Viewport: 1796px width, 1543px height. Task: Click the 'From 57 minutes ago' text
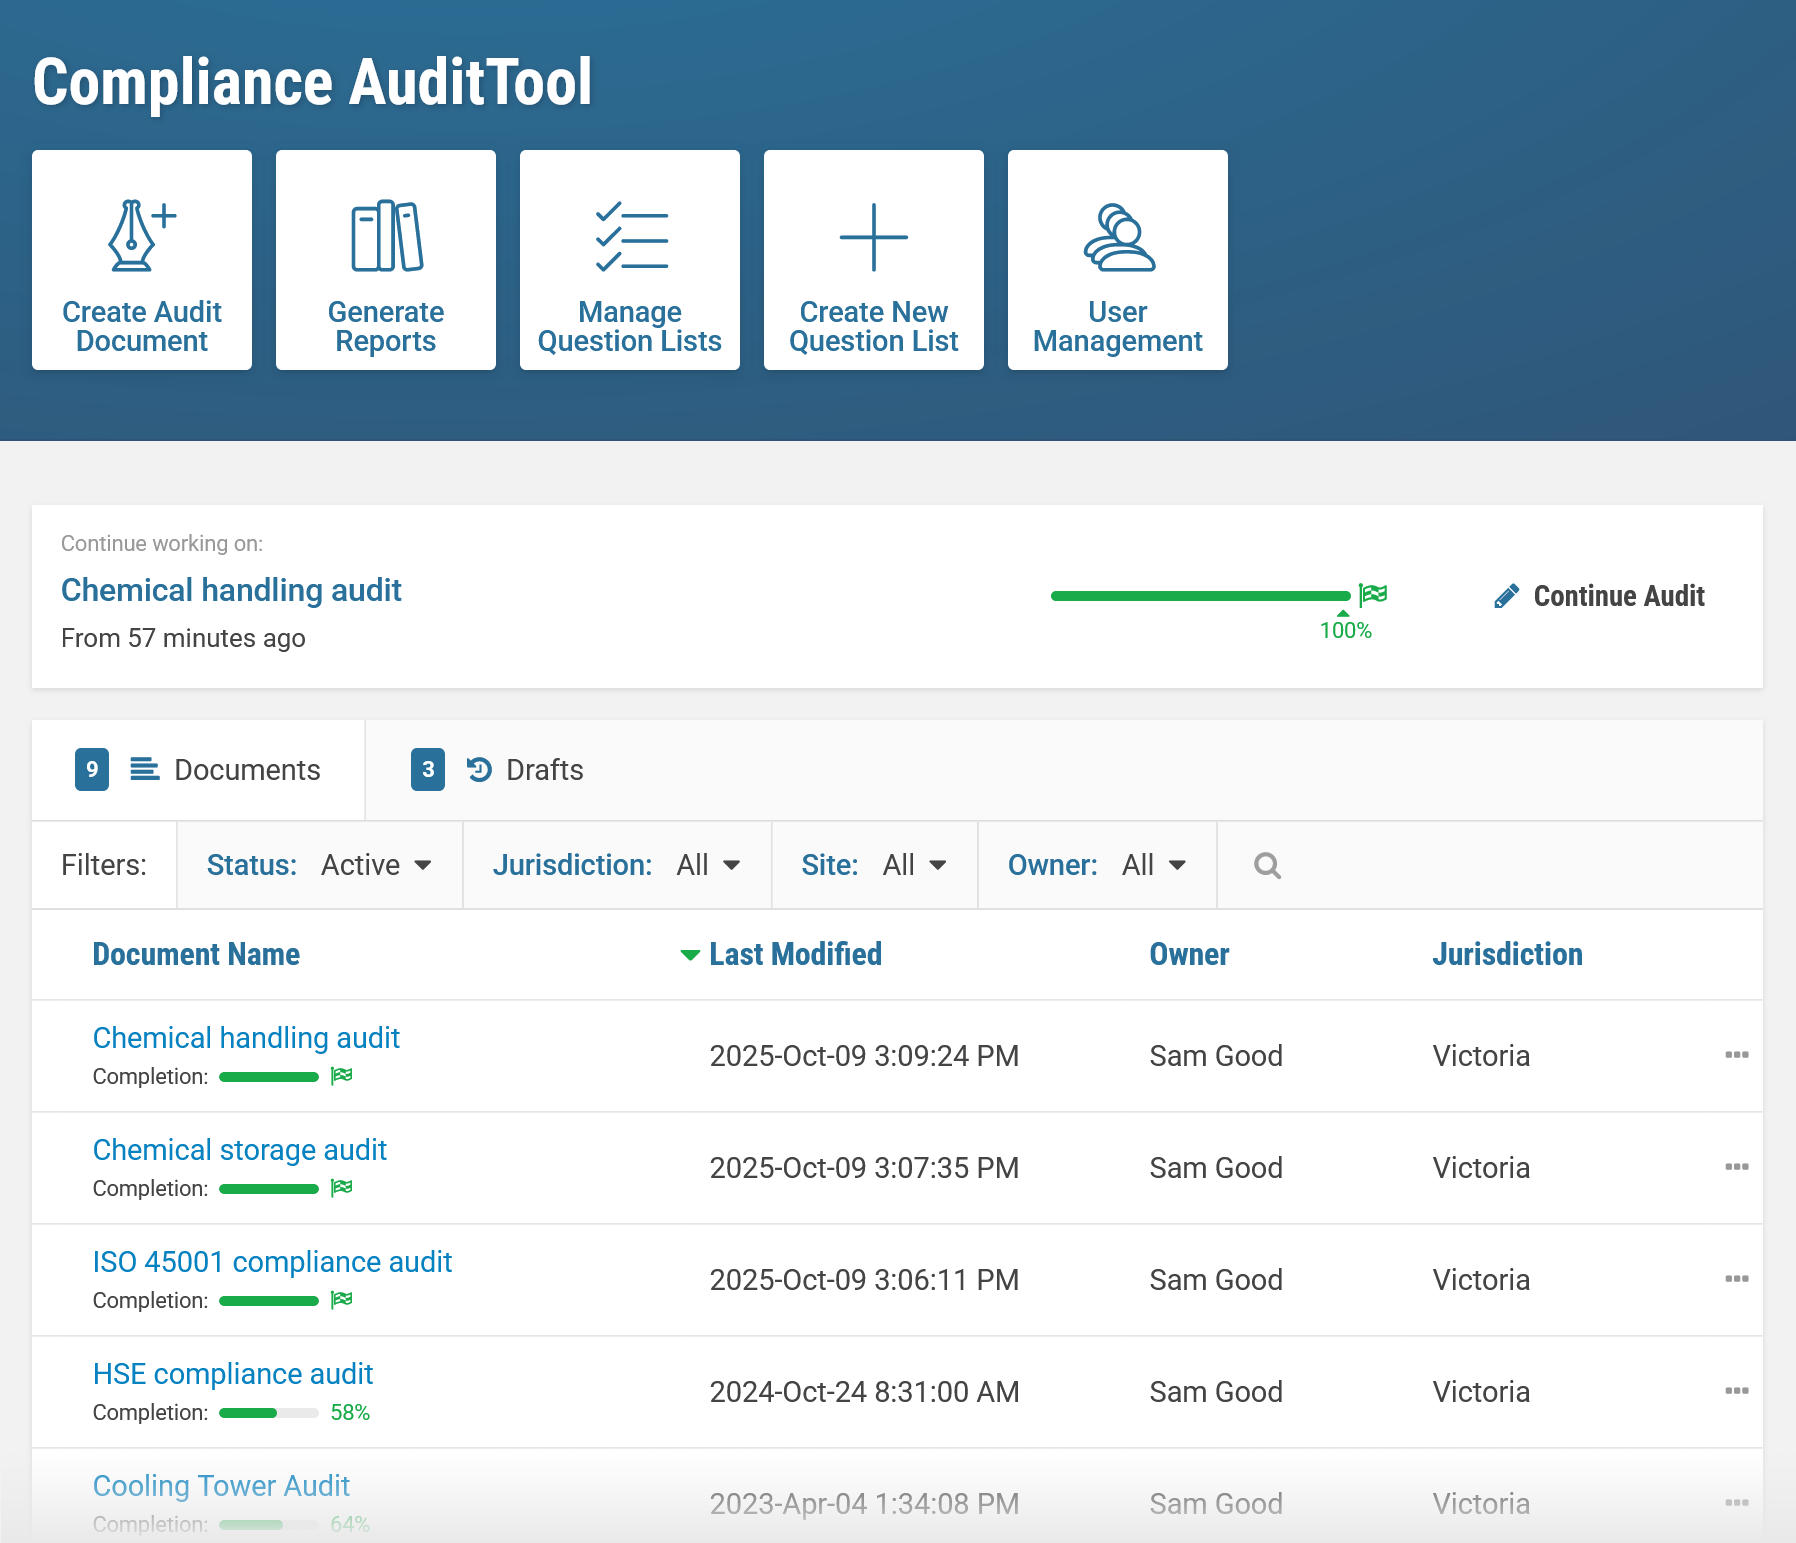[x=183, y=638]
